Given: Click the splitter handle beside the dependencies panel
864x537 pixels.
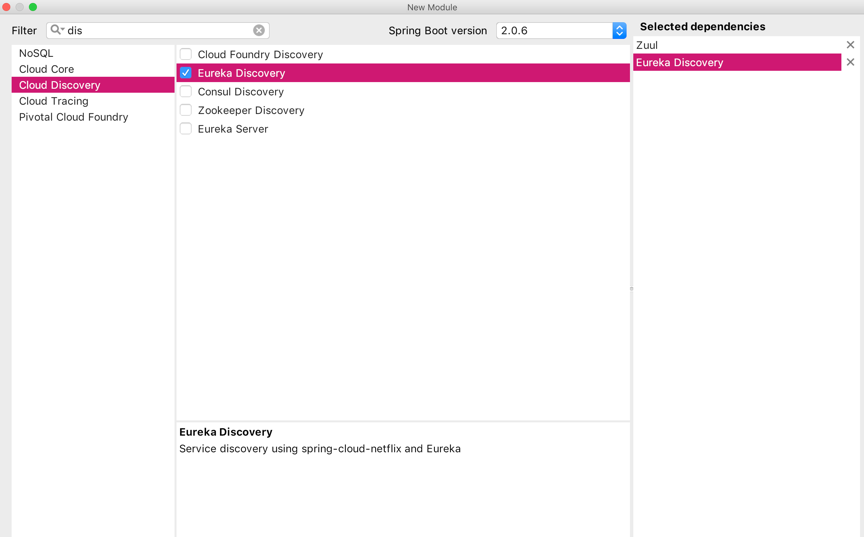Looking at the screenshot, I should (x=631, y=289).
